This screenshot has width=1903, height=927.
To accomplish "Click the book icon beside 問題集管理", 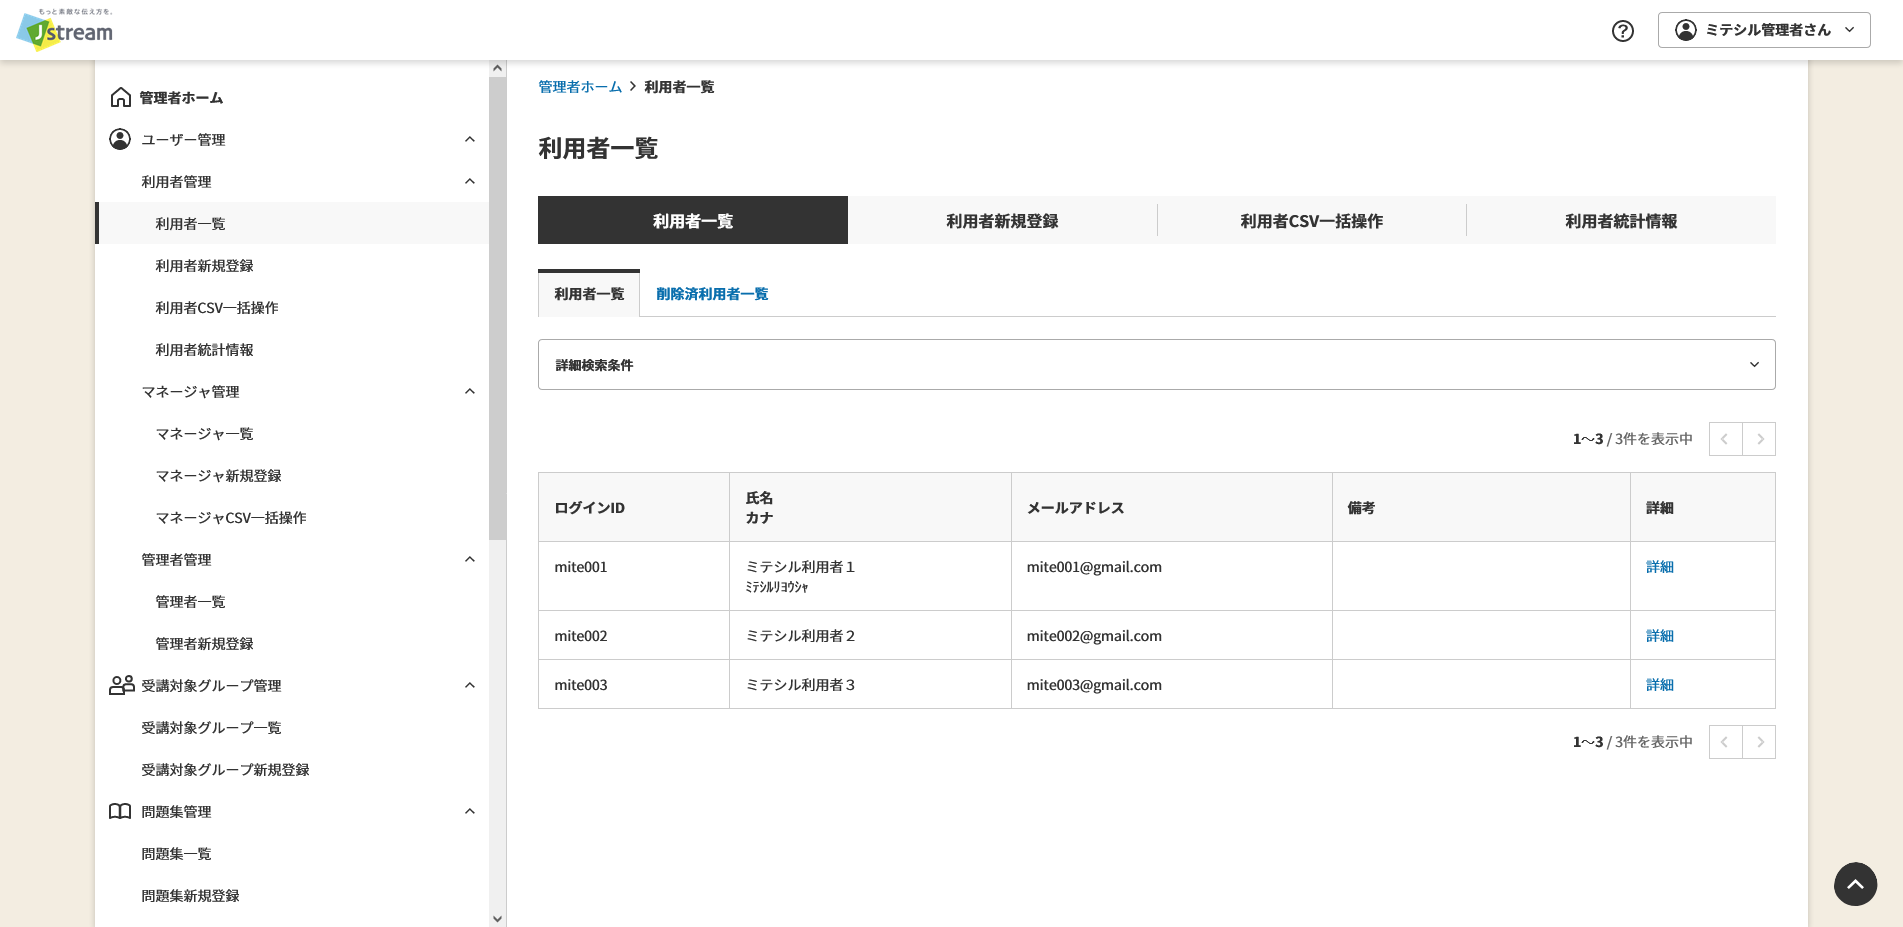I will pos(120,811).
